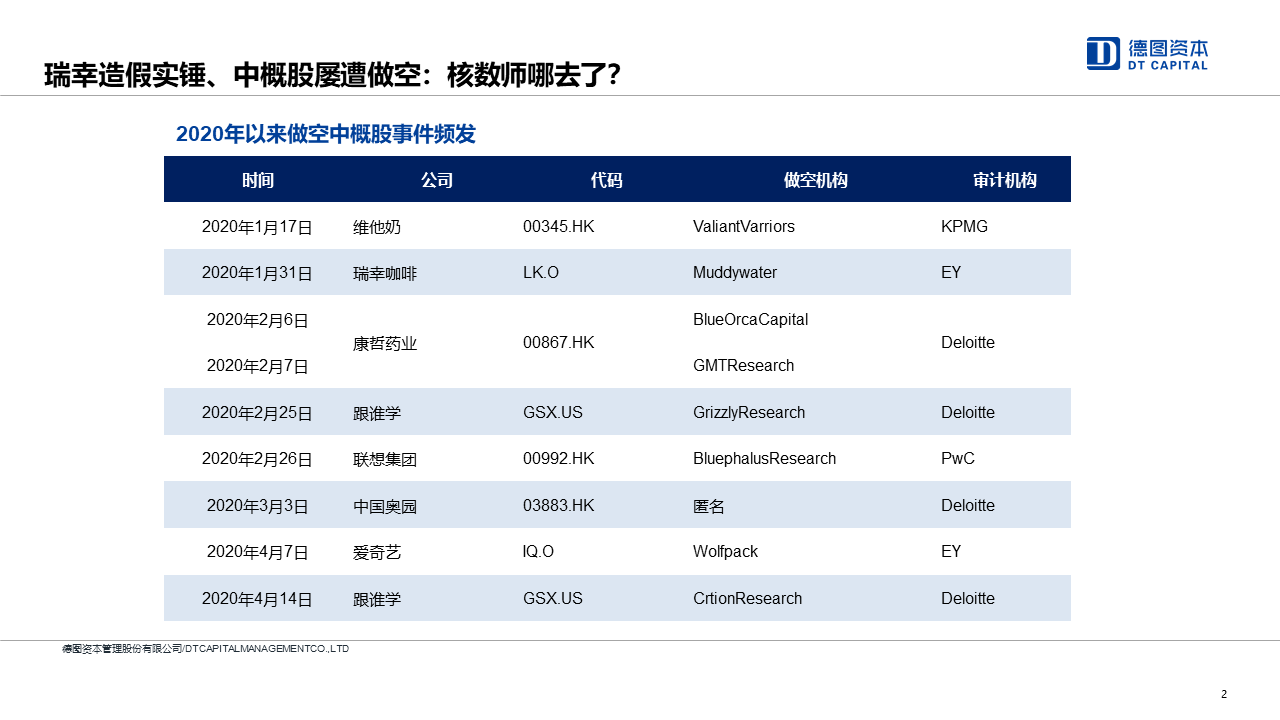The image size is (1280, 720).
Task: Click the 德图资本 logo text
Action: pyautogui.click(x=1167, y=47)
